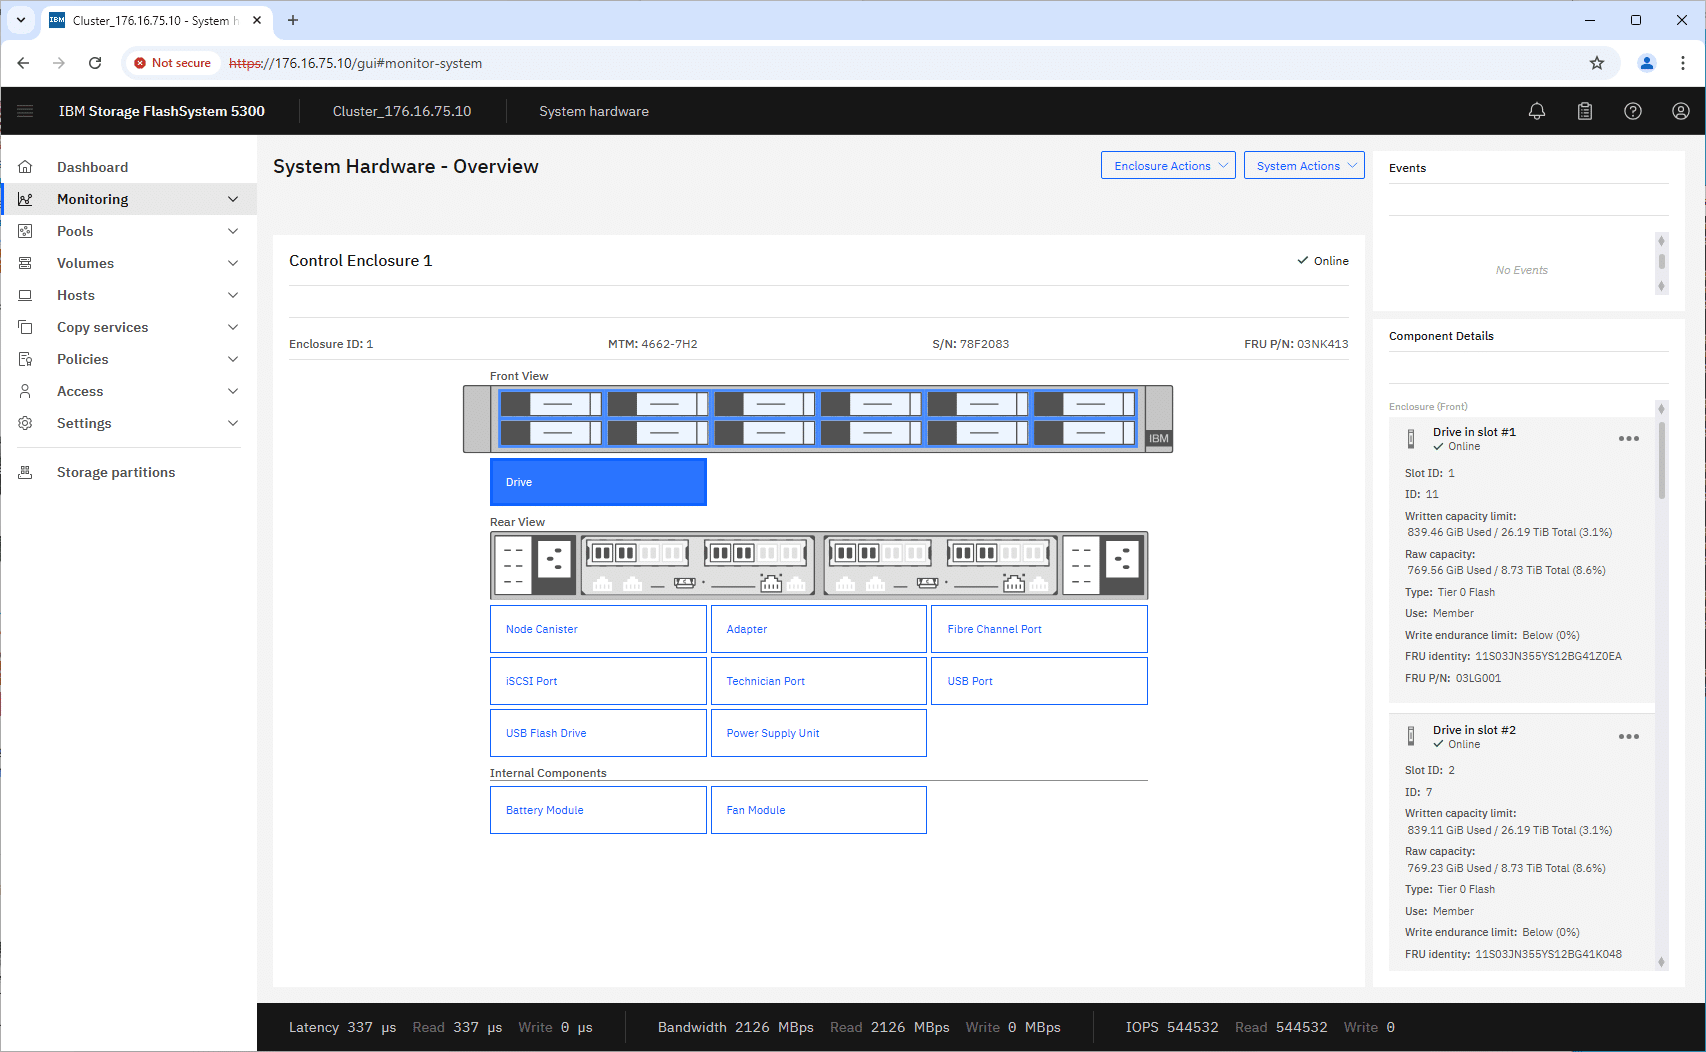Open the user profile icon in header
Viewport: 1706px width, 1052px height.
coord(1681,111)
